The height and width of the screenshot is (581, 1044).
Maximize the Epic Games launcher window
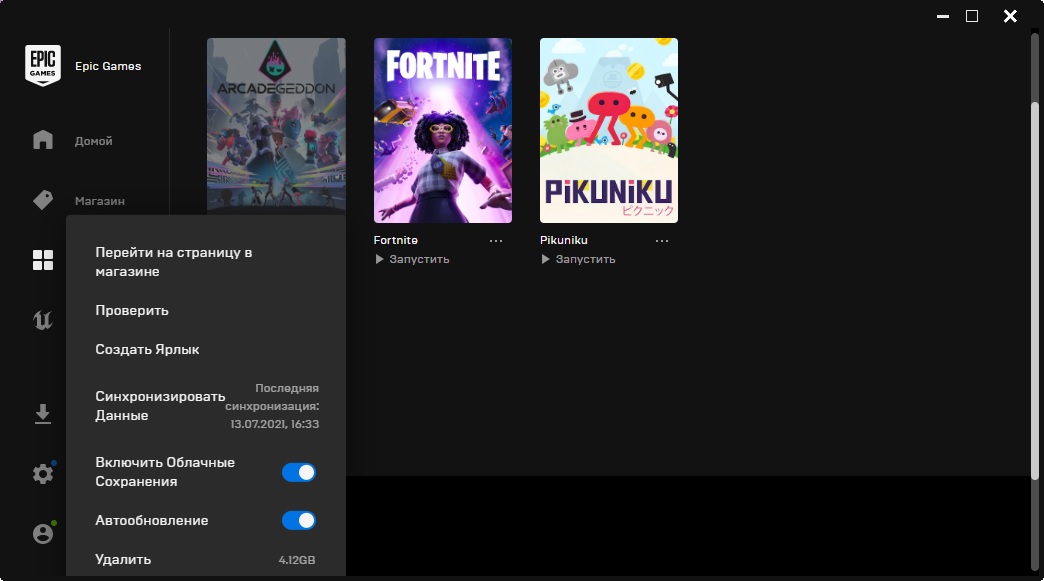[972, 16]
